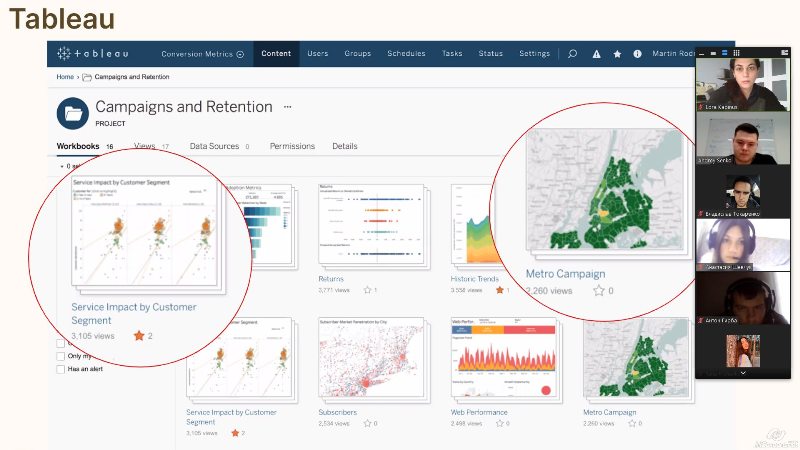
Task: Select participant wearing headphones video tile
Action: coord(743,244)
